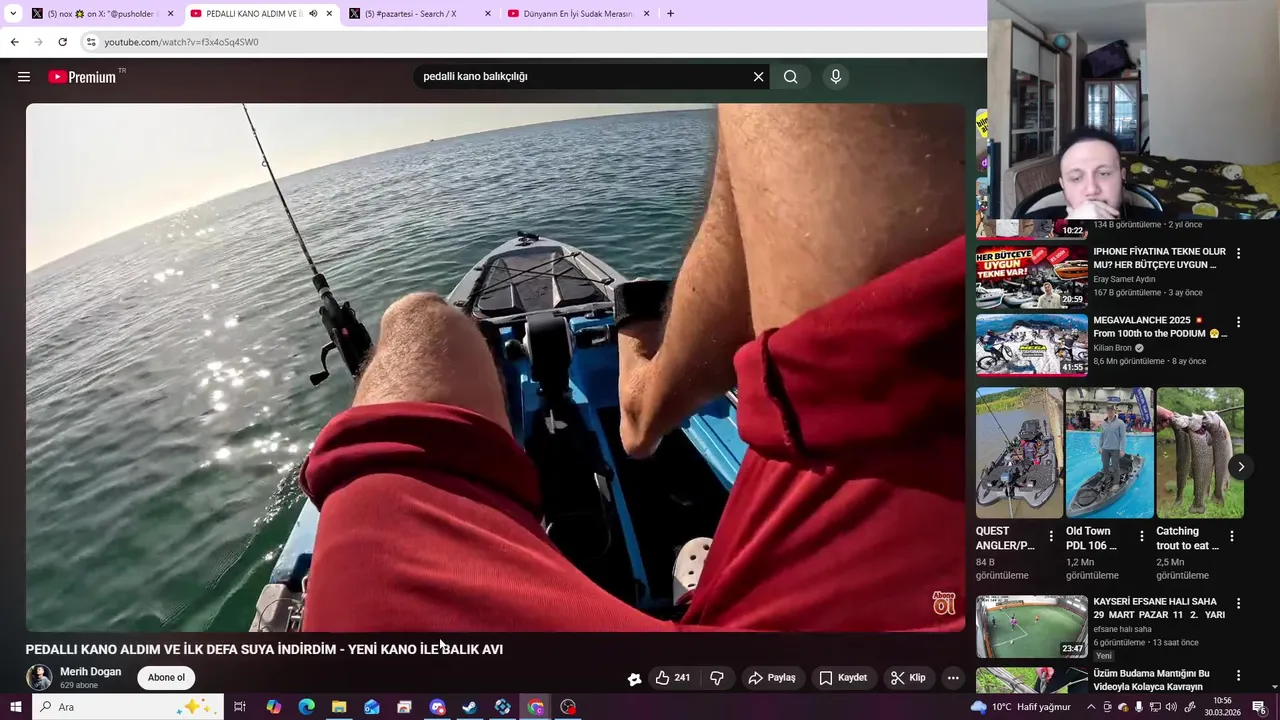This screenshot has width=1280, height=720.
Task: Go to YouTube Premium home logo
Action: 83,77
